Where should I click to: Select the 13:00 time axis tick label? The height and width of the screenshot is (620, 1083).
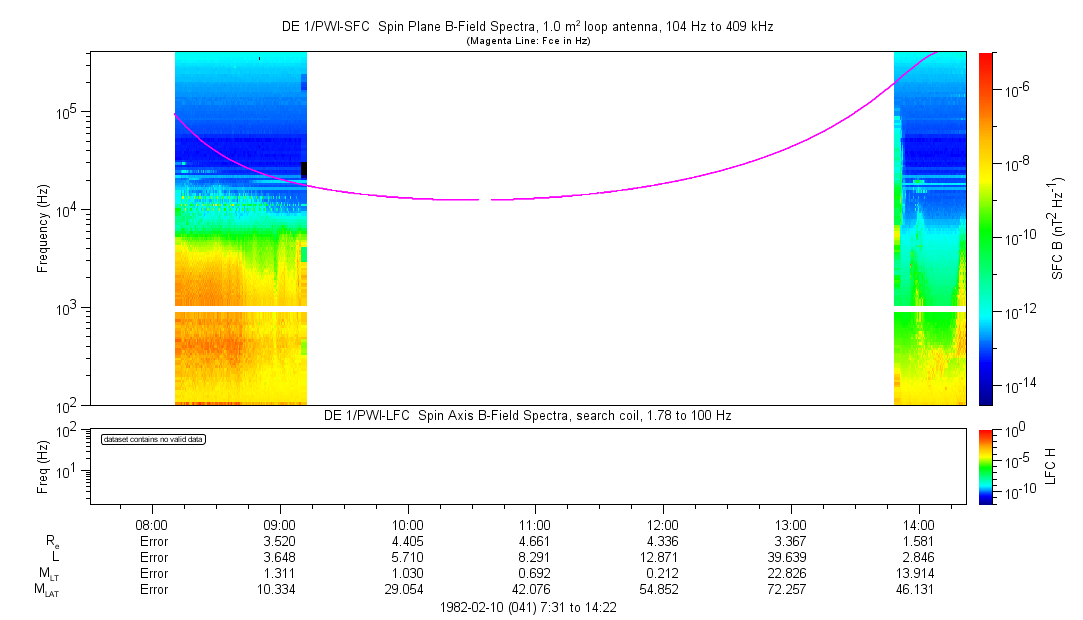point(791,524)
